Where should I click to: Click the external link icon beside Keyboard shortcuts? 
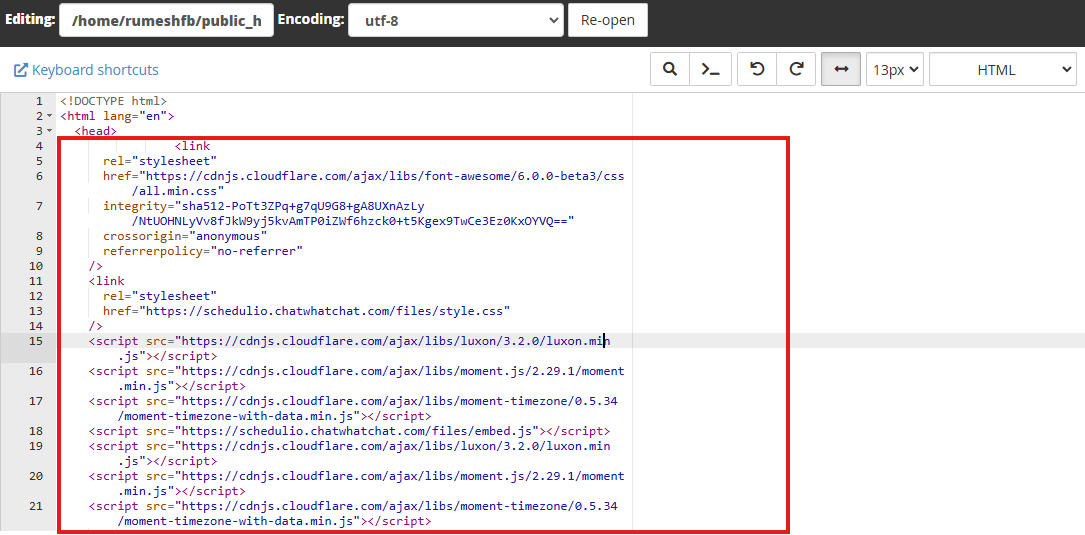(21, 70)
